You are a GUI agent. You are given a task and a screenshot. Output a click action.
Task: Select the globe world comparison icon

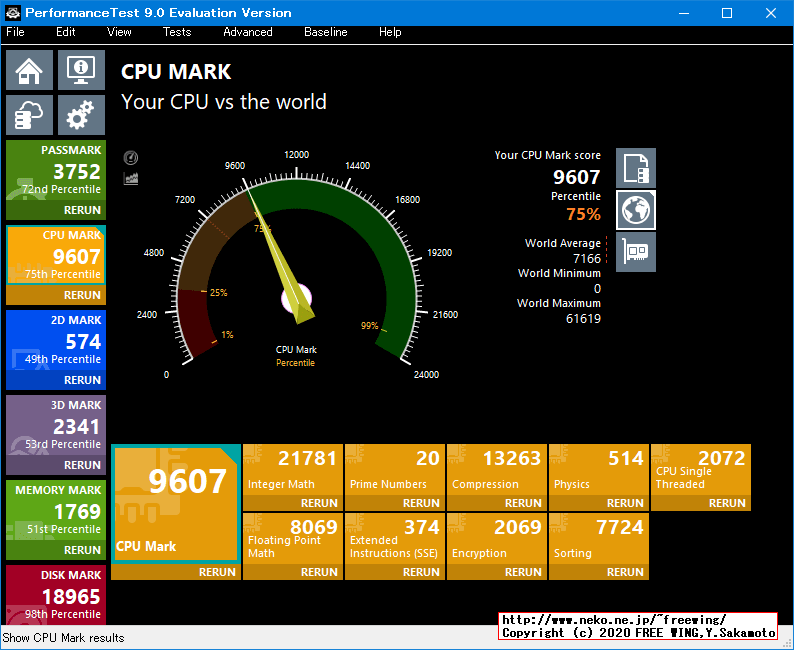636,210
